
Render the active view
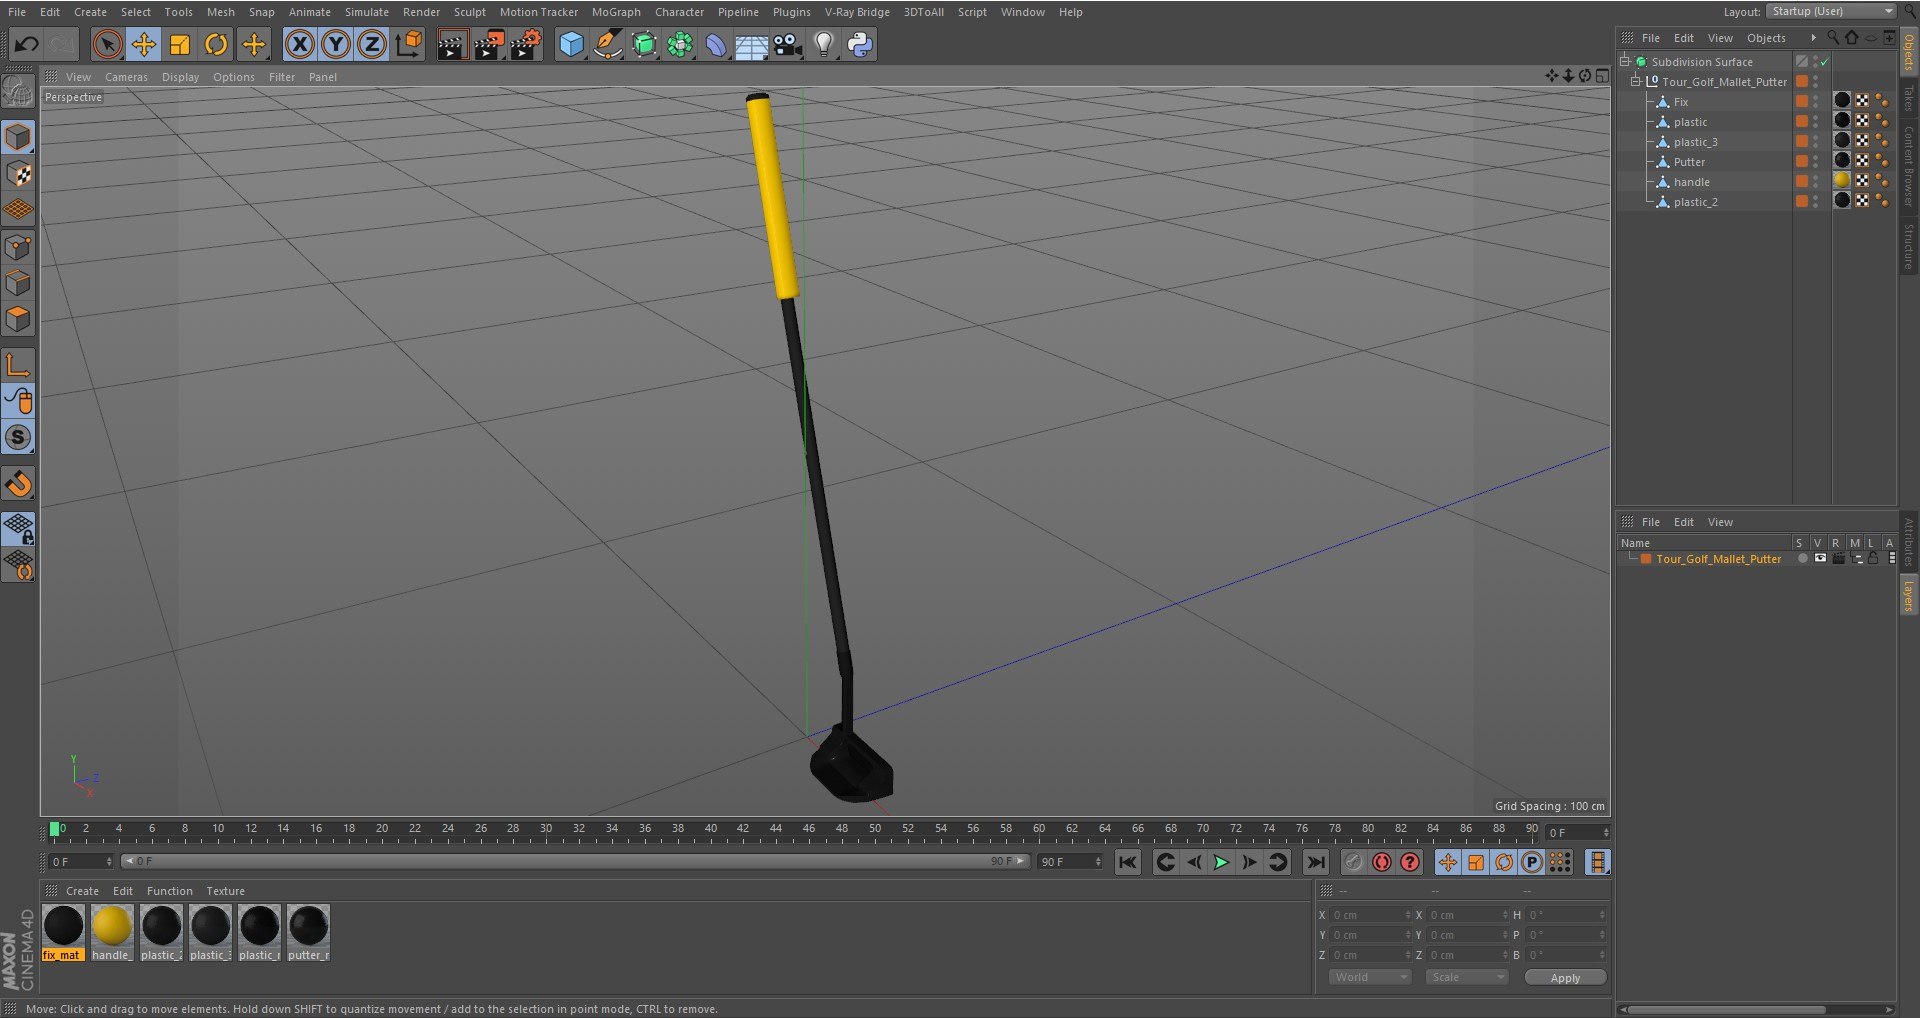point(451,44)
